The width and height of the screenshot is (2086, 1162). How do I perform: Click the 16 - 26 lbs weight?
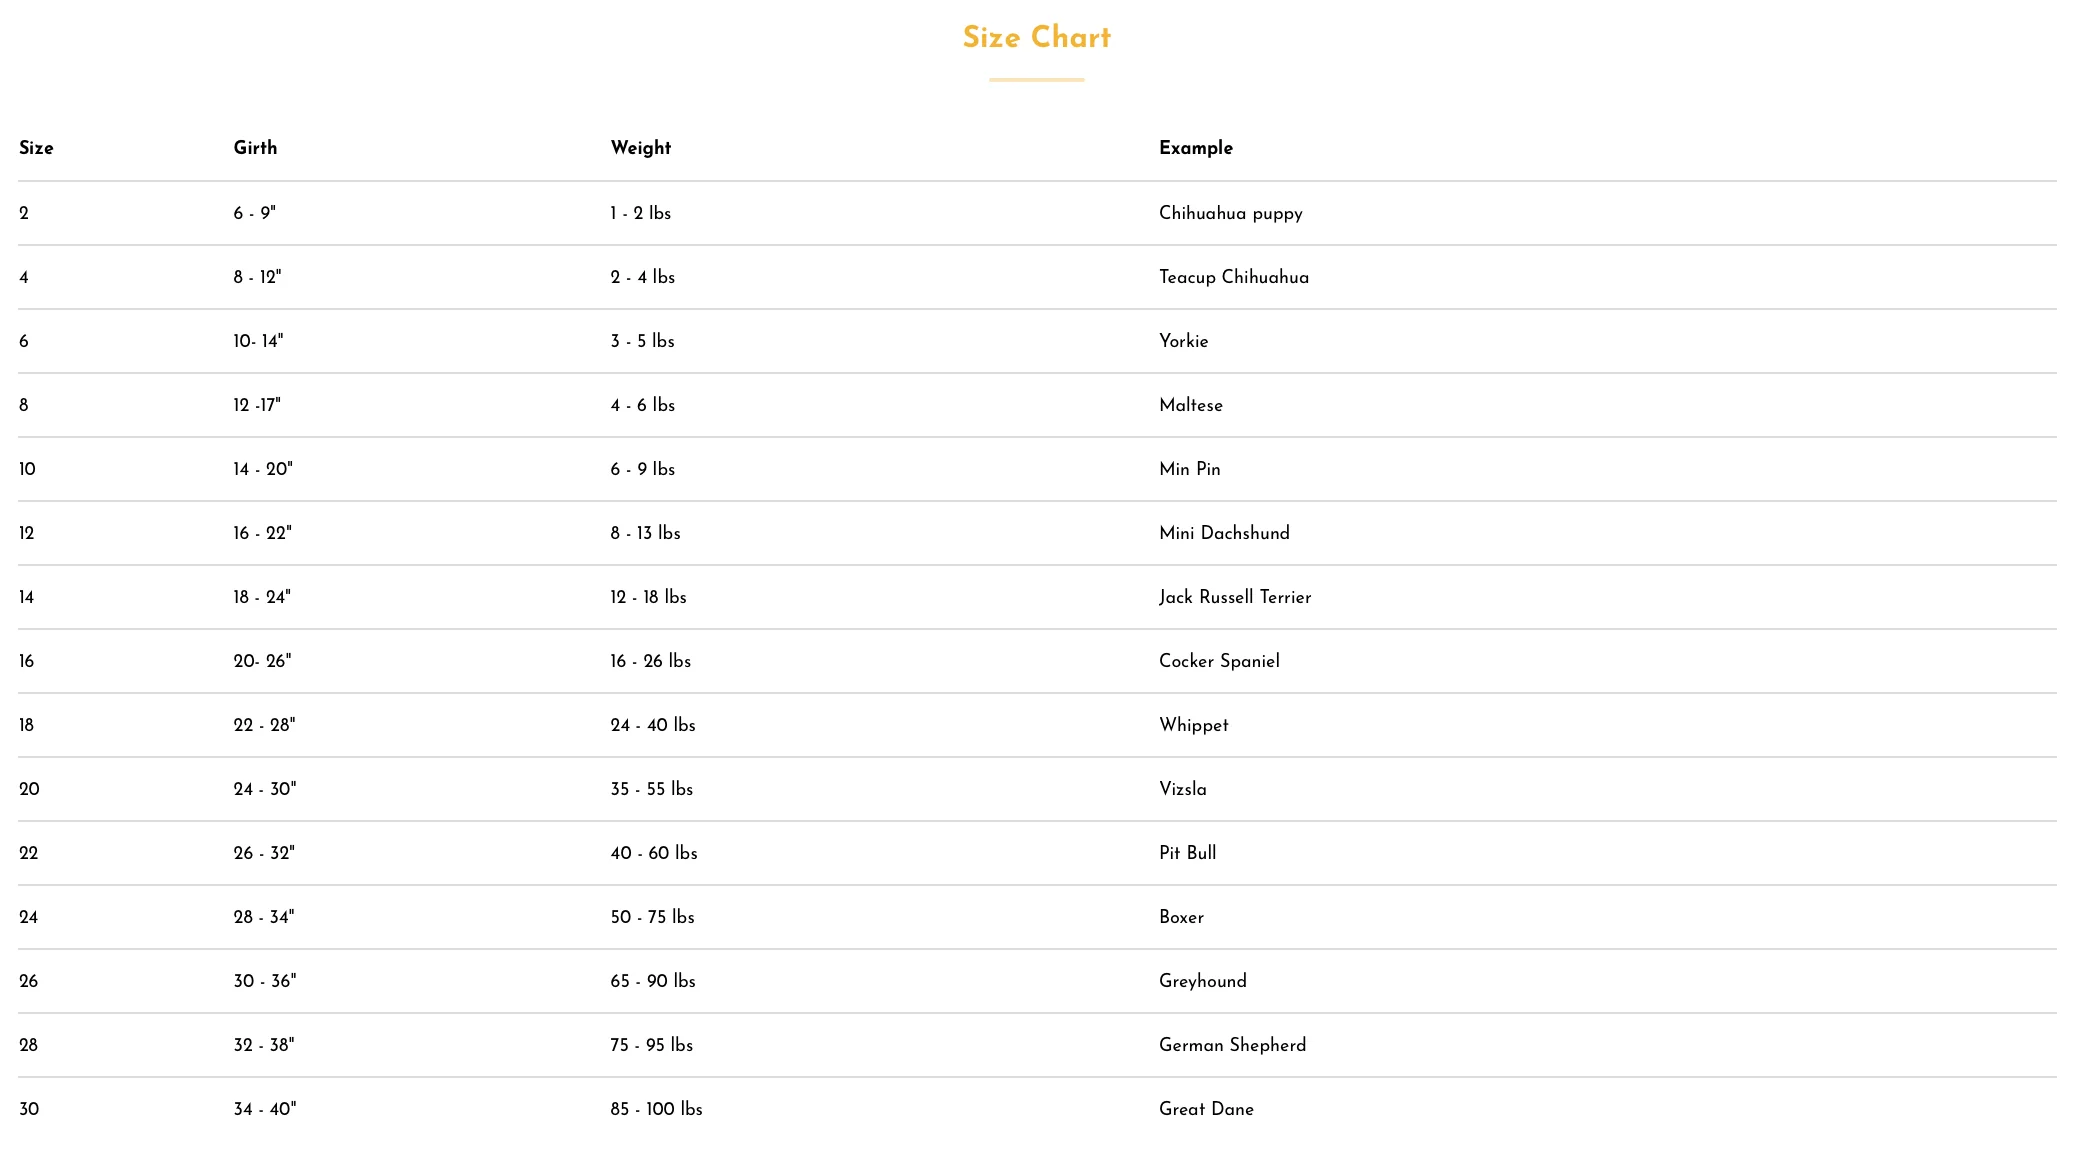(x=650, y=661)
